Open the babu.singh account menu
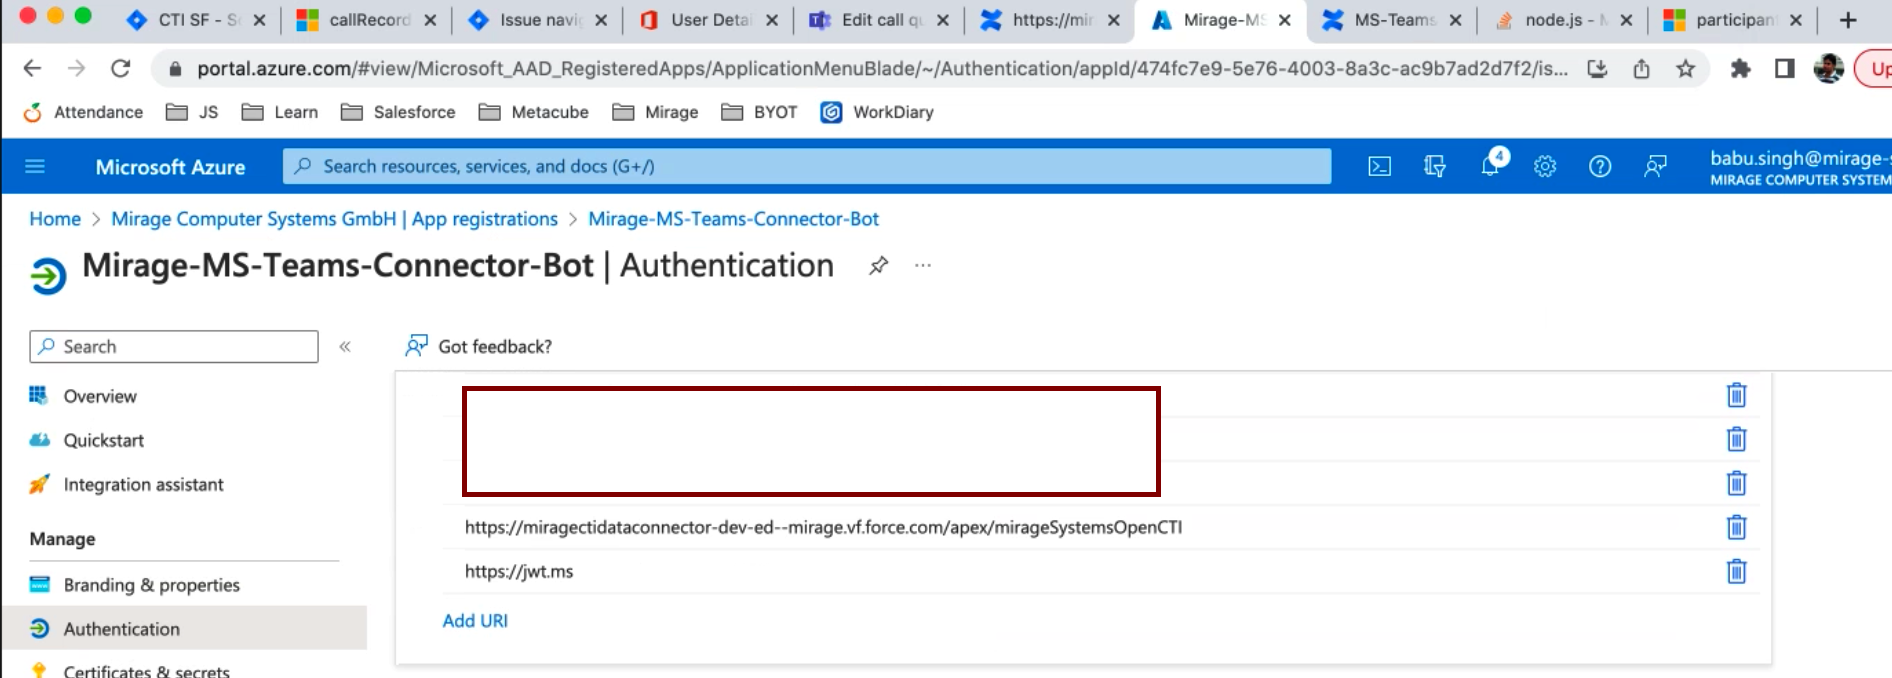 pyautogui.click(x=1799, y=167)
